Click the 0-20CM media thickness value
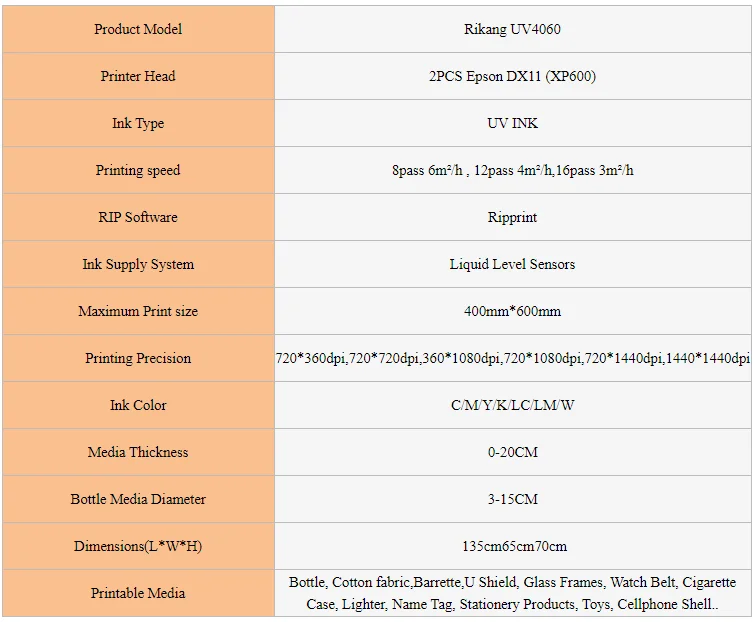755x622 pixels. pos(512,452)
